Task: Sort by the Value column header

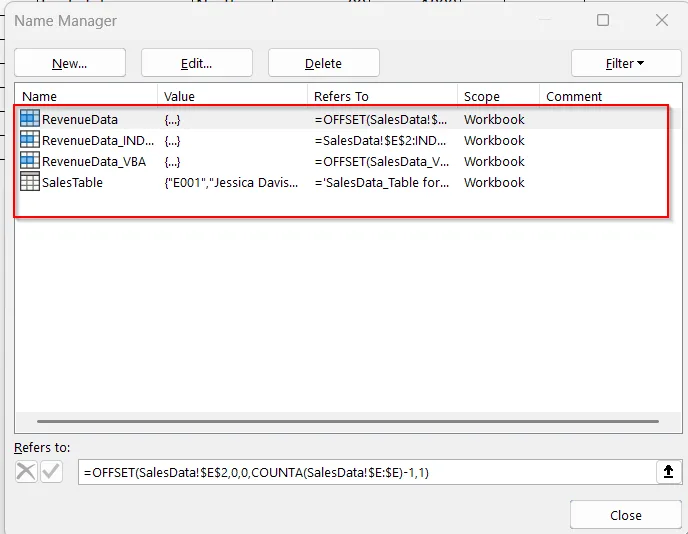Action: click(x=233, y=96)
